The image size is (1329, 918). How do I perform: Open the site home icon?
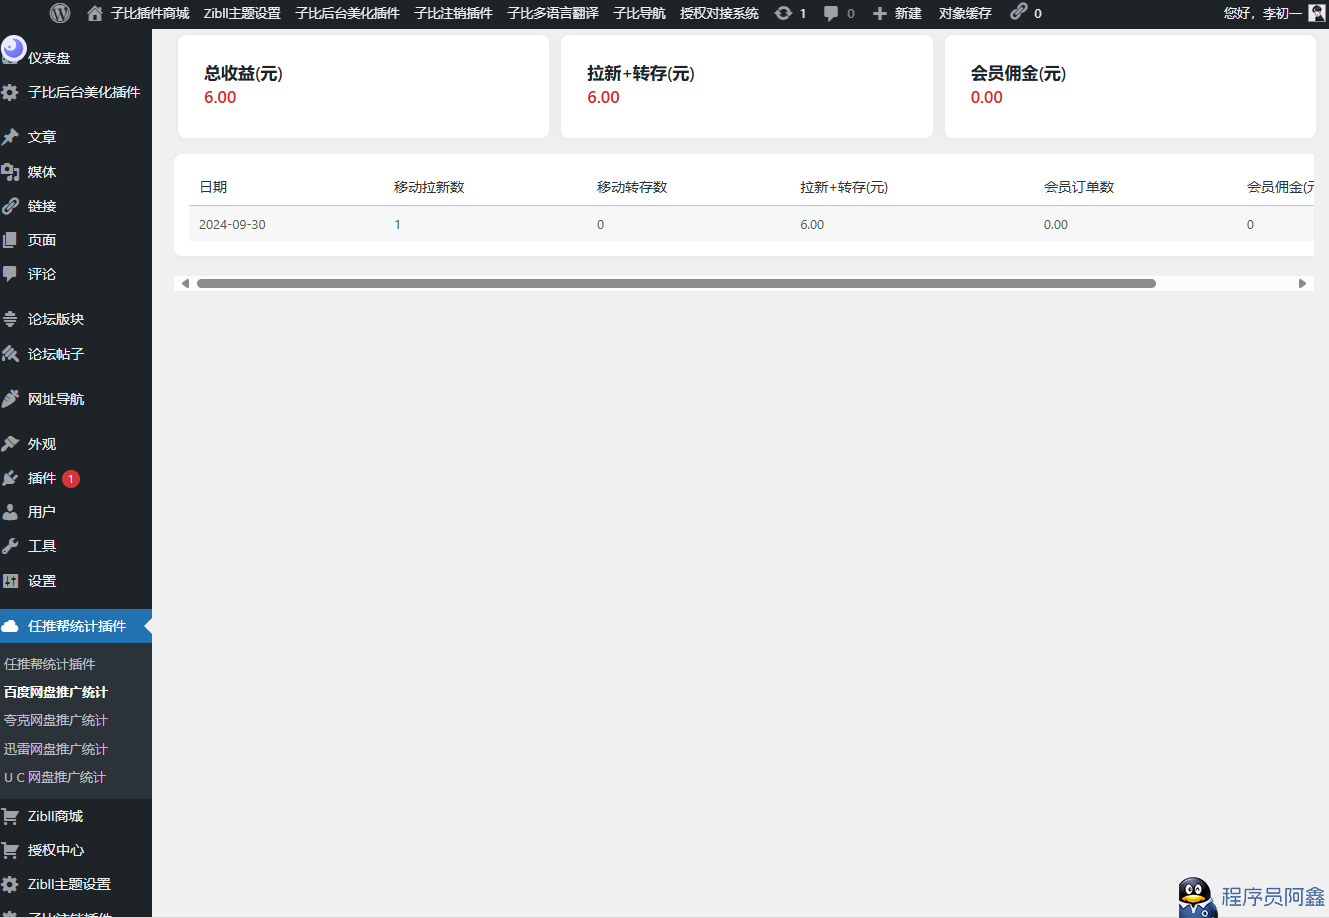coord(95,13)
